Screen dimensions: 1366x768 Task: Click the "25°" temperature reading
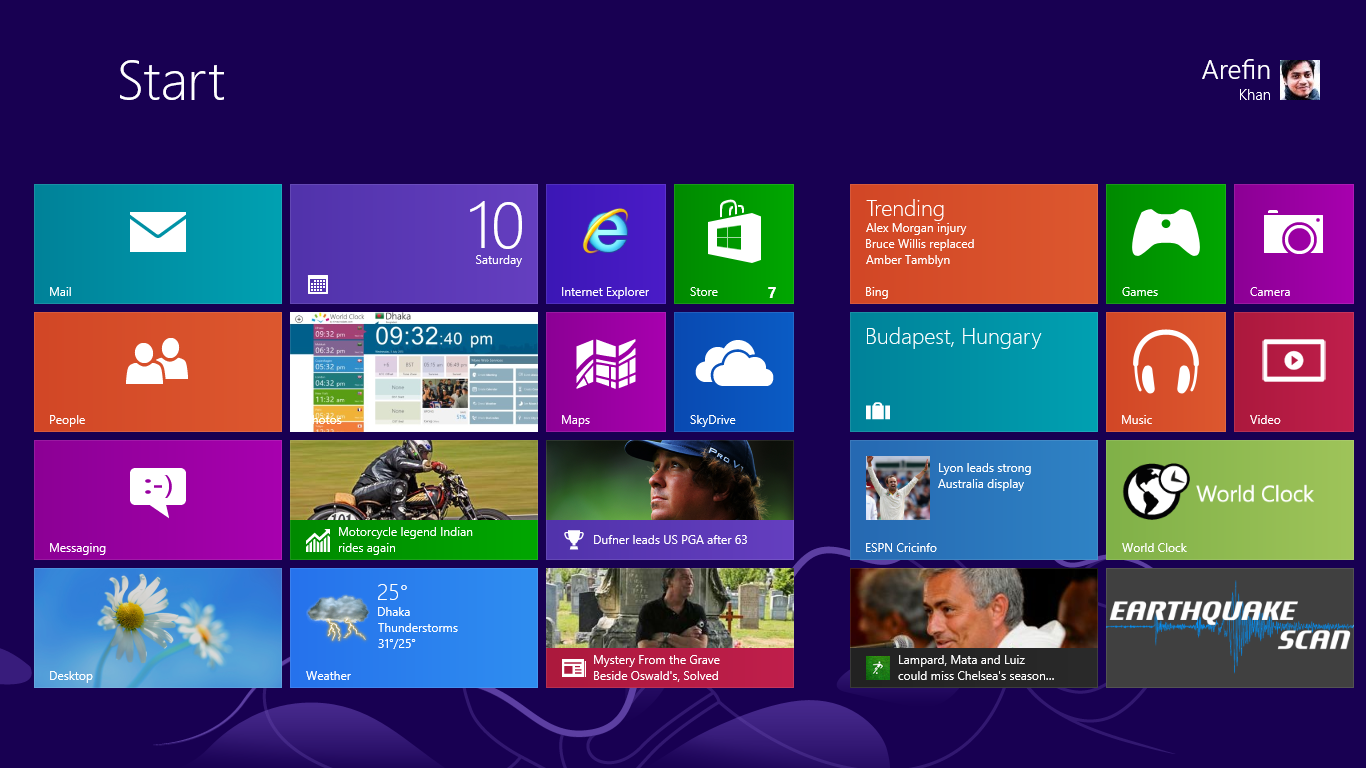coord(392,592)
